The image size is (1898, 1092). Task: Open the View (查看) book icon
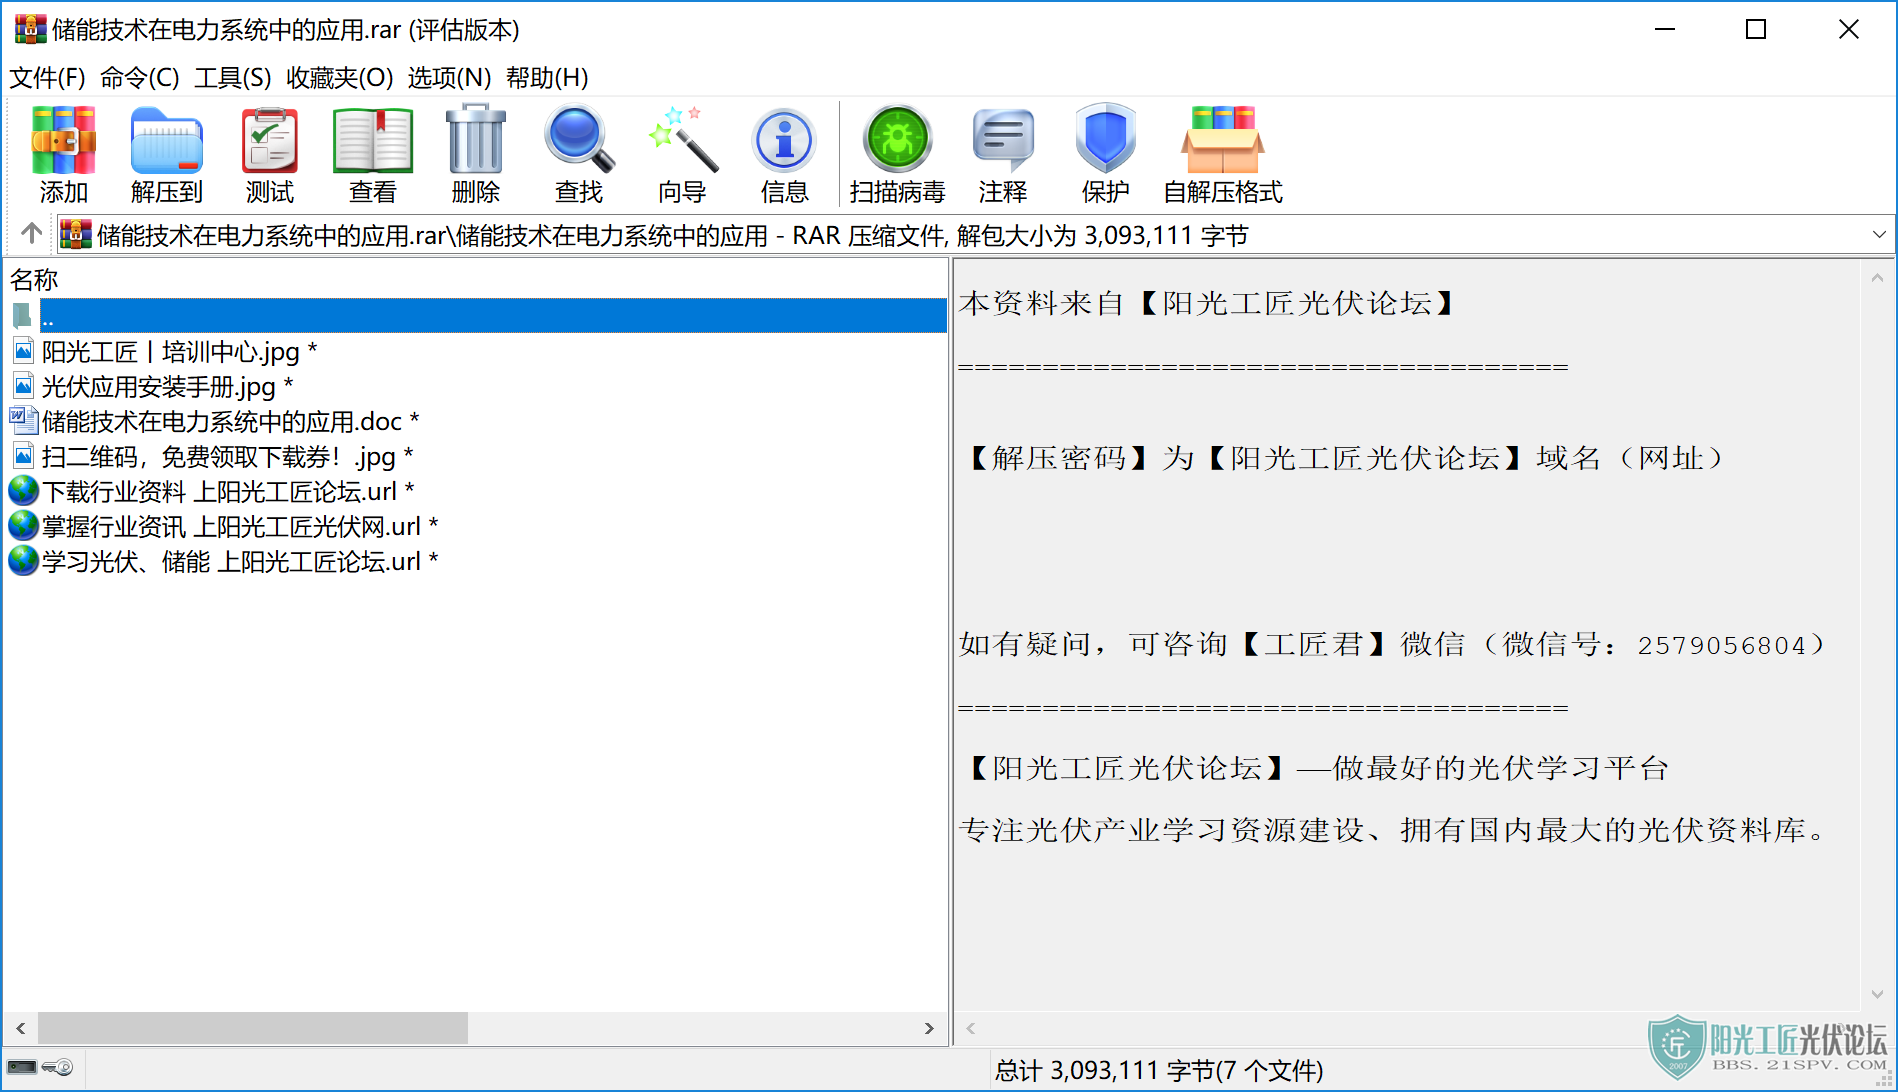tap(373, 154)
